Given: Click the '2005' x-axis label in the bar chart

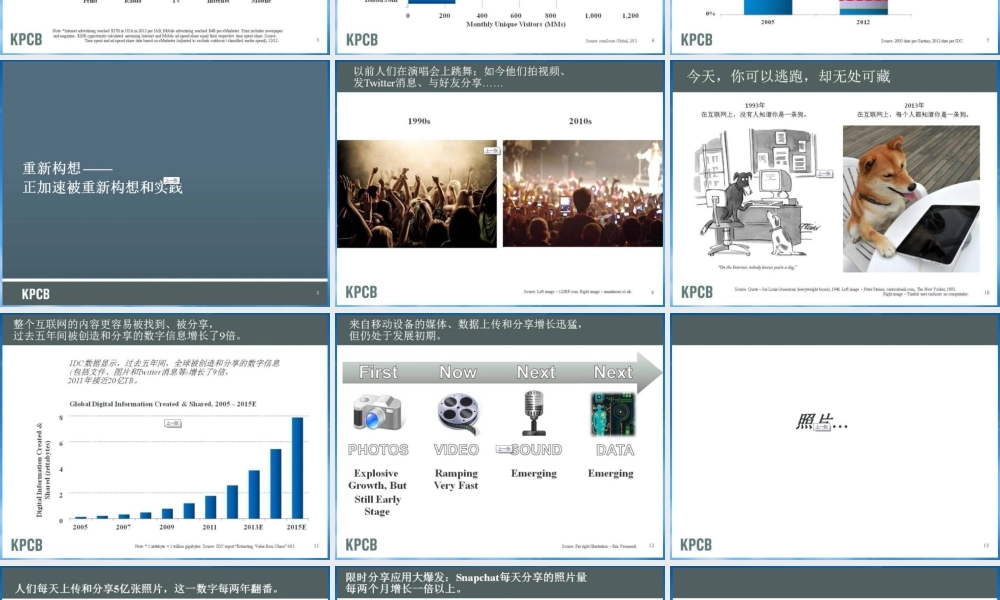Looking at the screenshot, I should coord(80,527).
